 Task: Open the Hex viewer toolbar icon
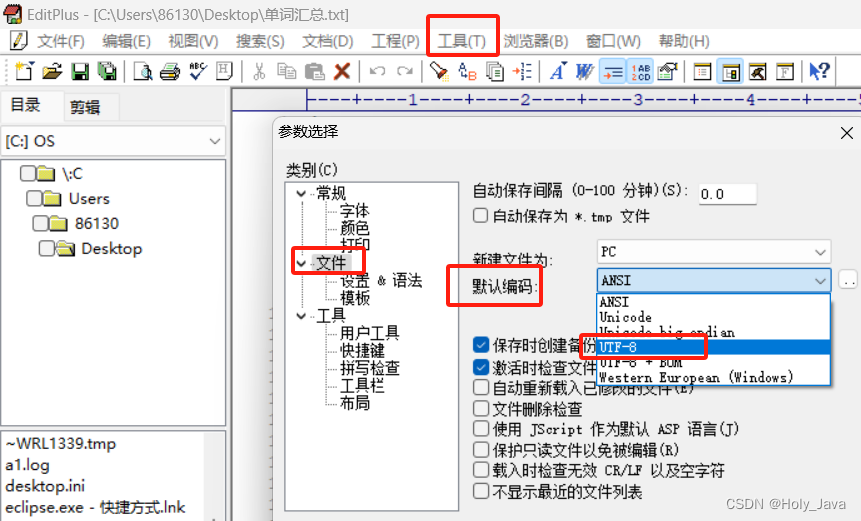tap(224, 71)
